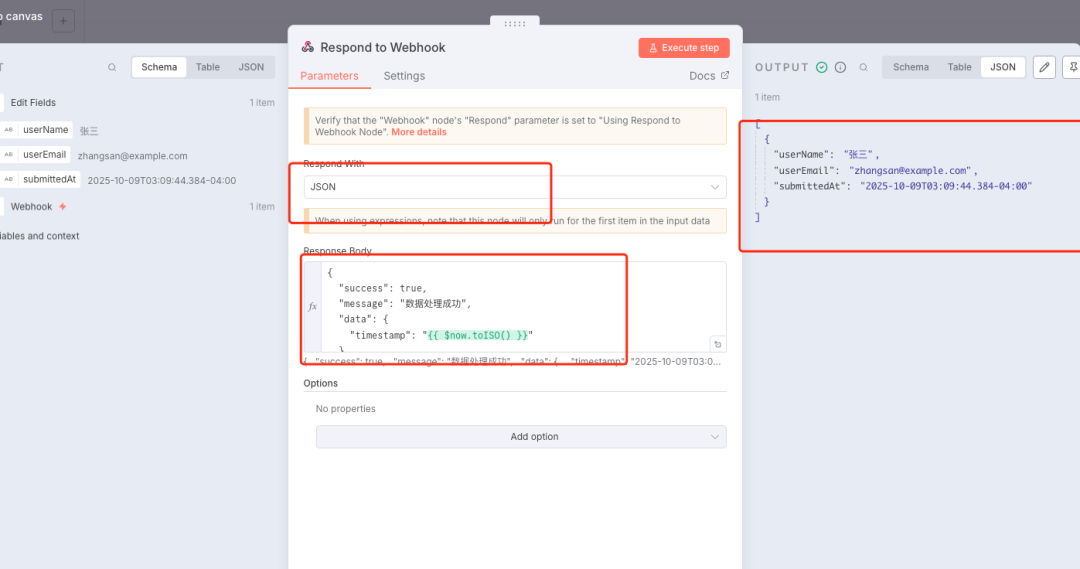The width and height of the screenshot is (1080, 569).
Task: Click the output userName JSON key
Action: point(801,155)
